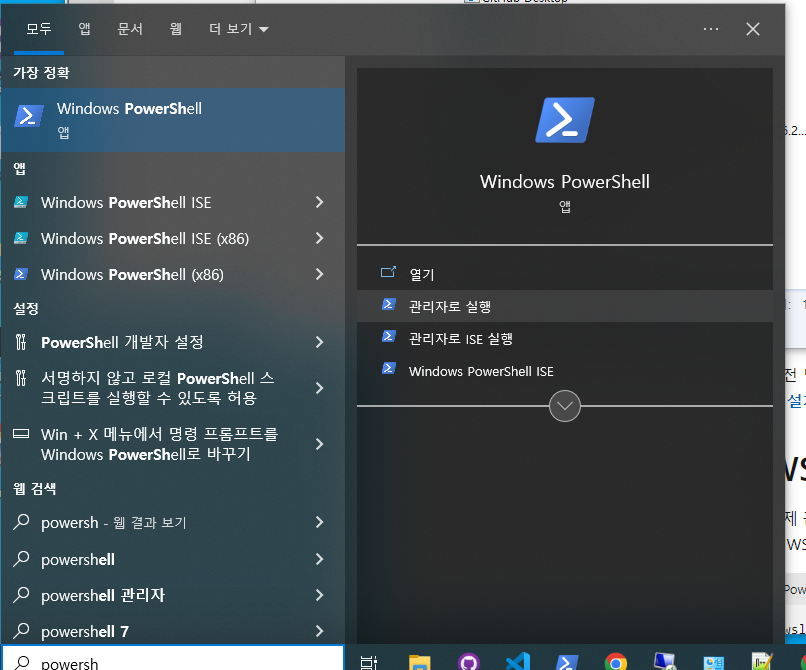This screenshot has height=670, width=806.
Task: Switch to the 웹 tab
Action: tap(176, 29)
